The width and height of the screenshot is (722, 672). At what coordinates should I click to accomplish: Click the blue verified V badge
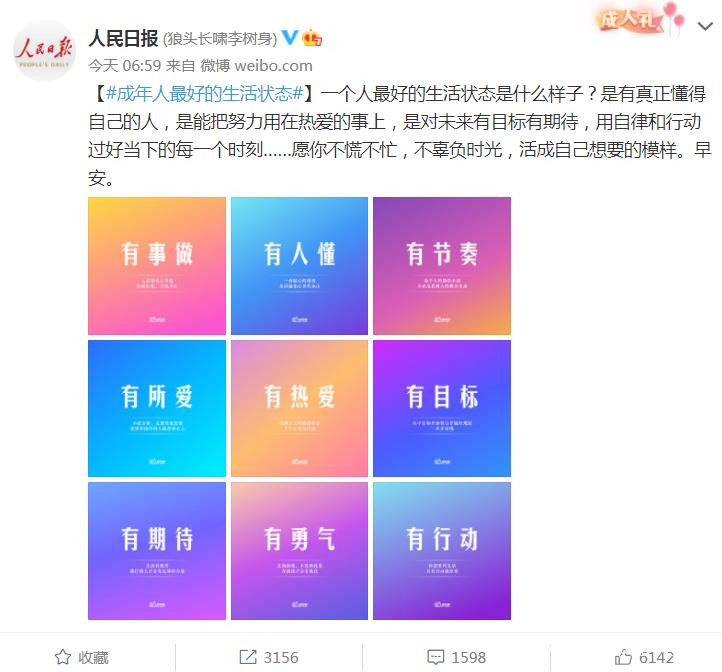(x=290, y=37)
